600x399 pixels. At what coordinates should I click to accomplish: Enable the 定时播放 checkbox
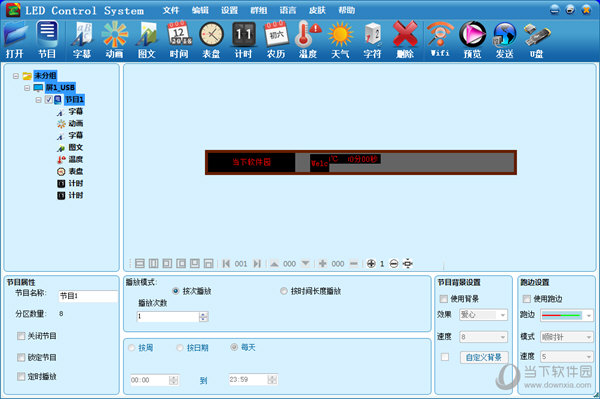tap(21, 376)
